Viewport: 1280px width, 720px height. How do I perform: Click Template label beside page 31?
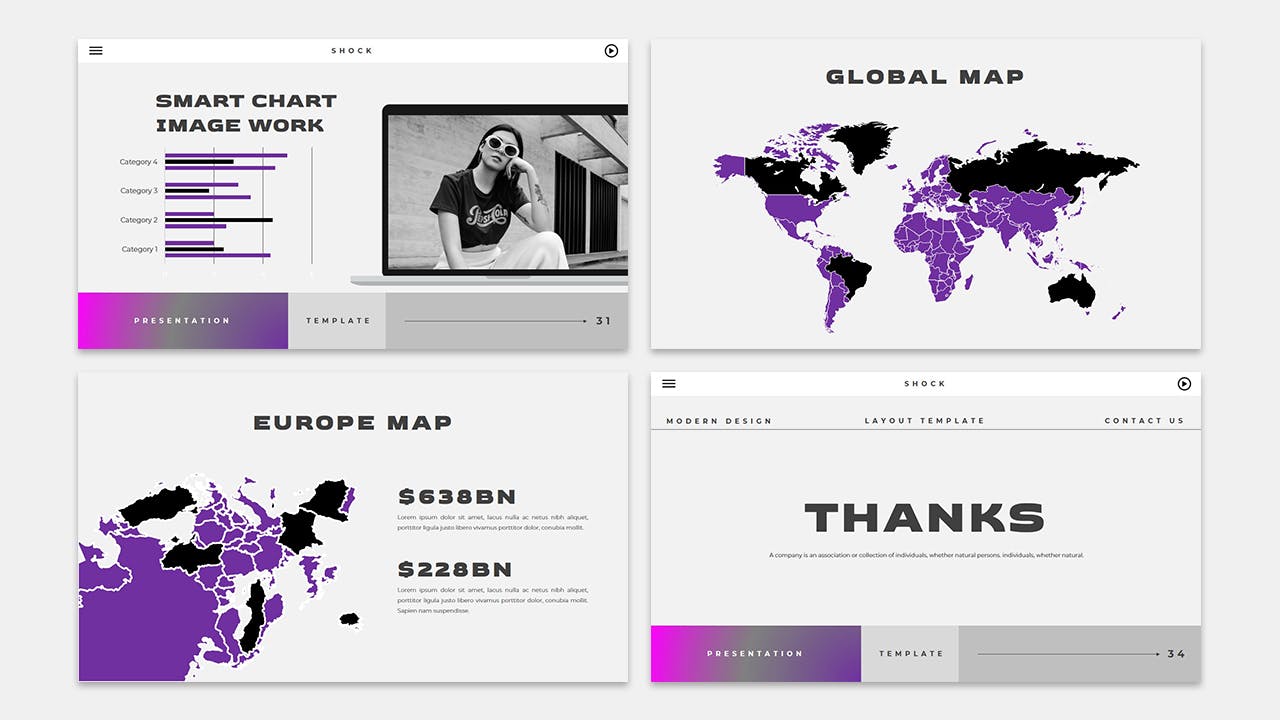coord(338,321)
